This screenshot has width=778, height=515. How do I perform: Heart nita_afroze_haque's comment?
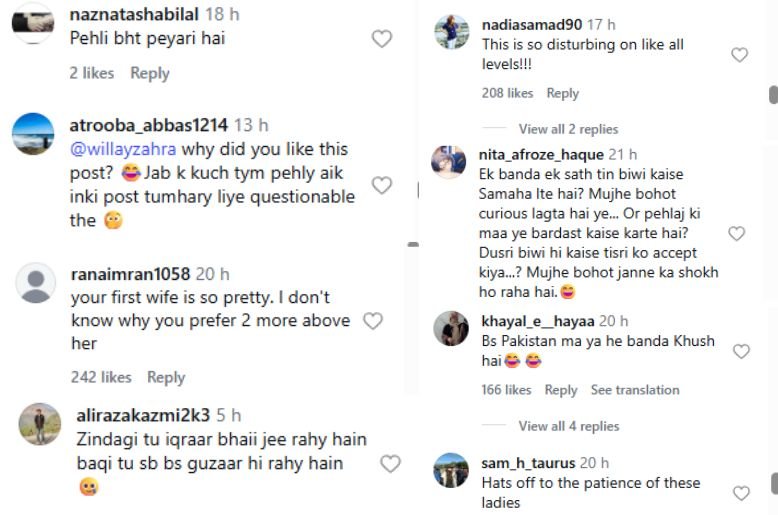coord(736,234)
